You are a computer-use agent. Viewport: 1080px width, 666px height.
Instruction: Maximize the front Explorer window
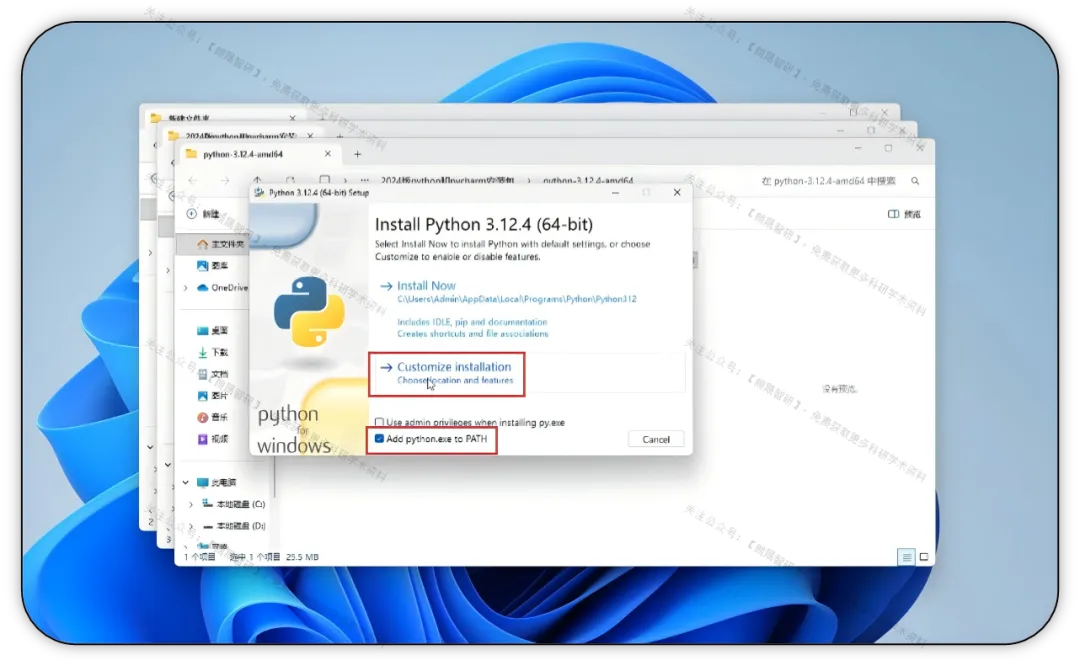click(x=889, y=148)
